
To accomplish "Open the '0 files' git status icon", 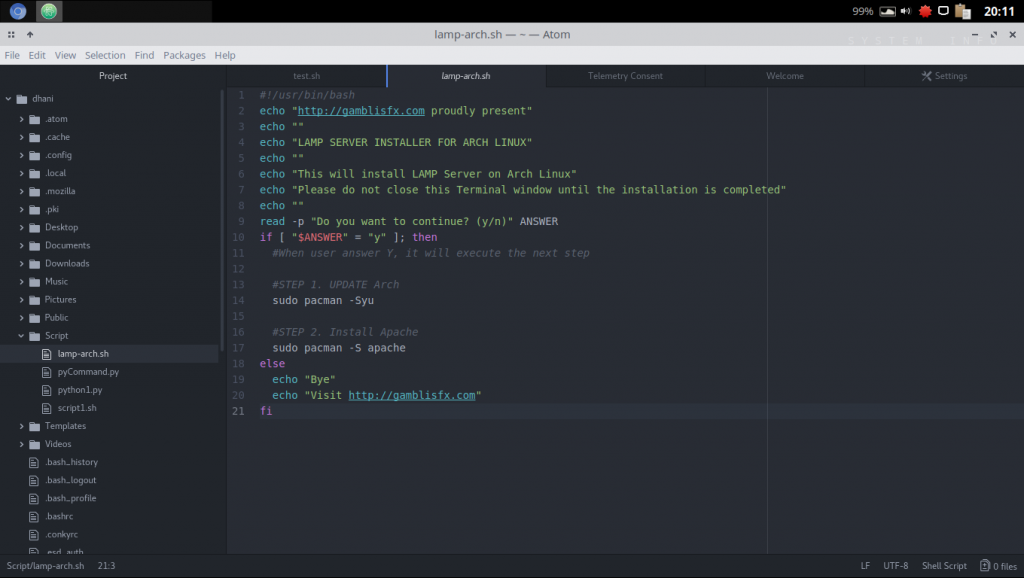I will (x=985, y=566).
